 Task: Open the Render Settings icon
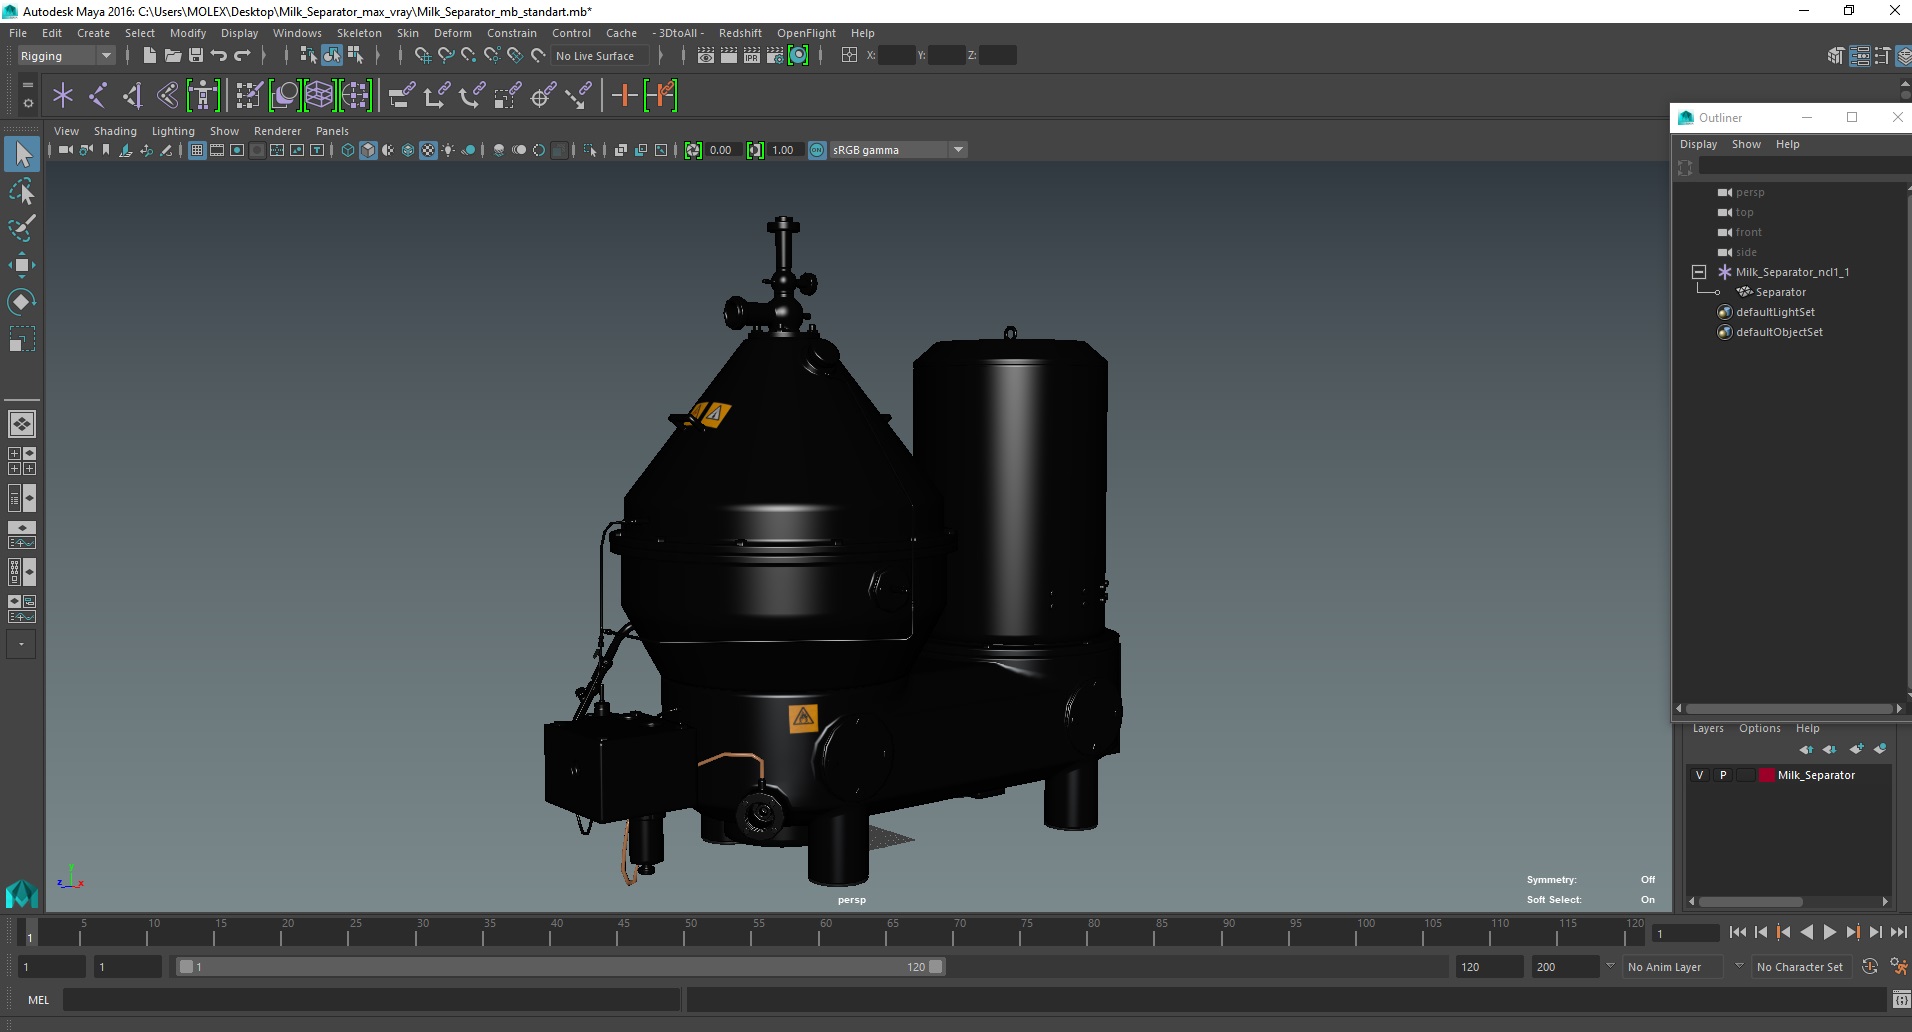point(775,55)
